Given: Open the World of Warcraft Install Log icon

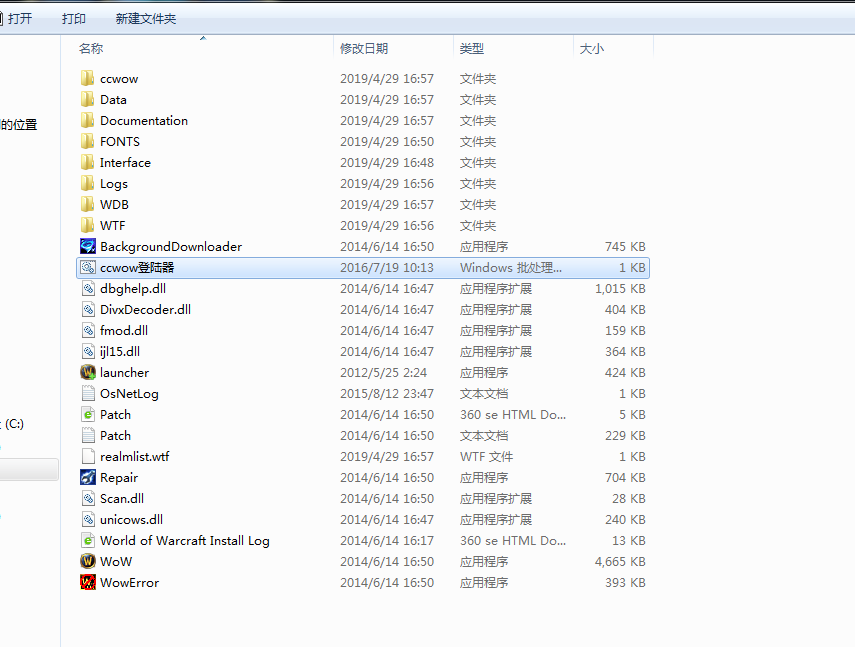Looking at the screenshot, I should [176, 540].
